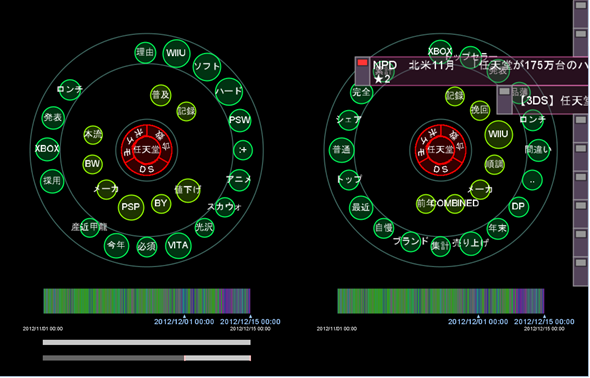Click the WIIU node in left outer ring
This screenshot has width=590, height=378.
pyautogui.click(x=176, y=53)
